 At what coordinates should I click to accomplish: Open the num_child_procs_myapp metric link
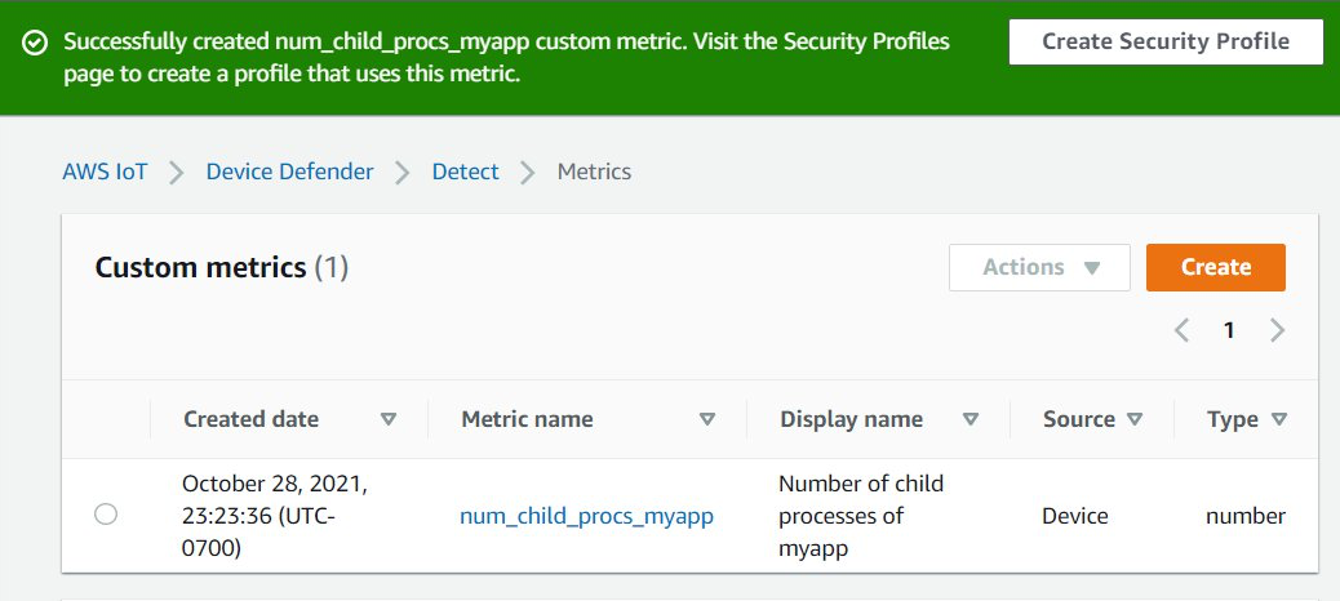pos(586,516)
